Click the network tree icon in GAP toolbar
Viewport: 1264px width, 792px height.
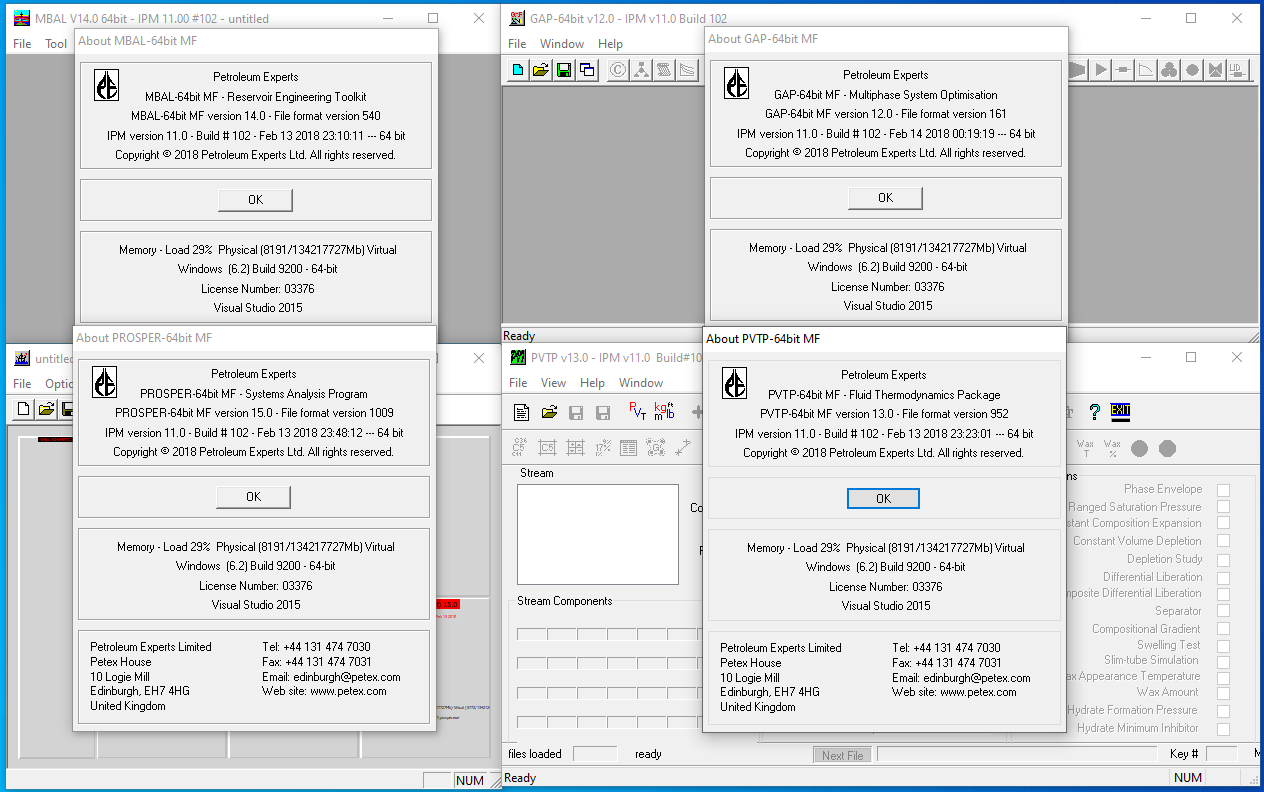[640, 70]
